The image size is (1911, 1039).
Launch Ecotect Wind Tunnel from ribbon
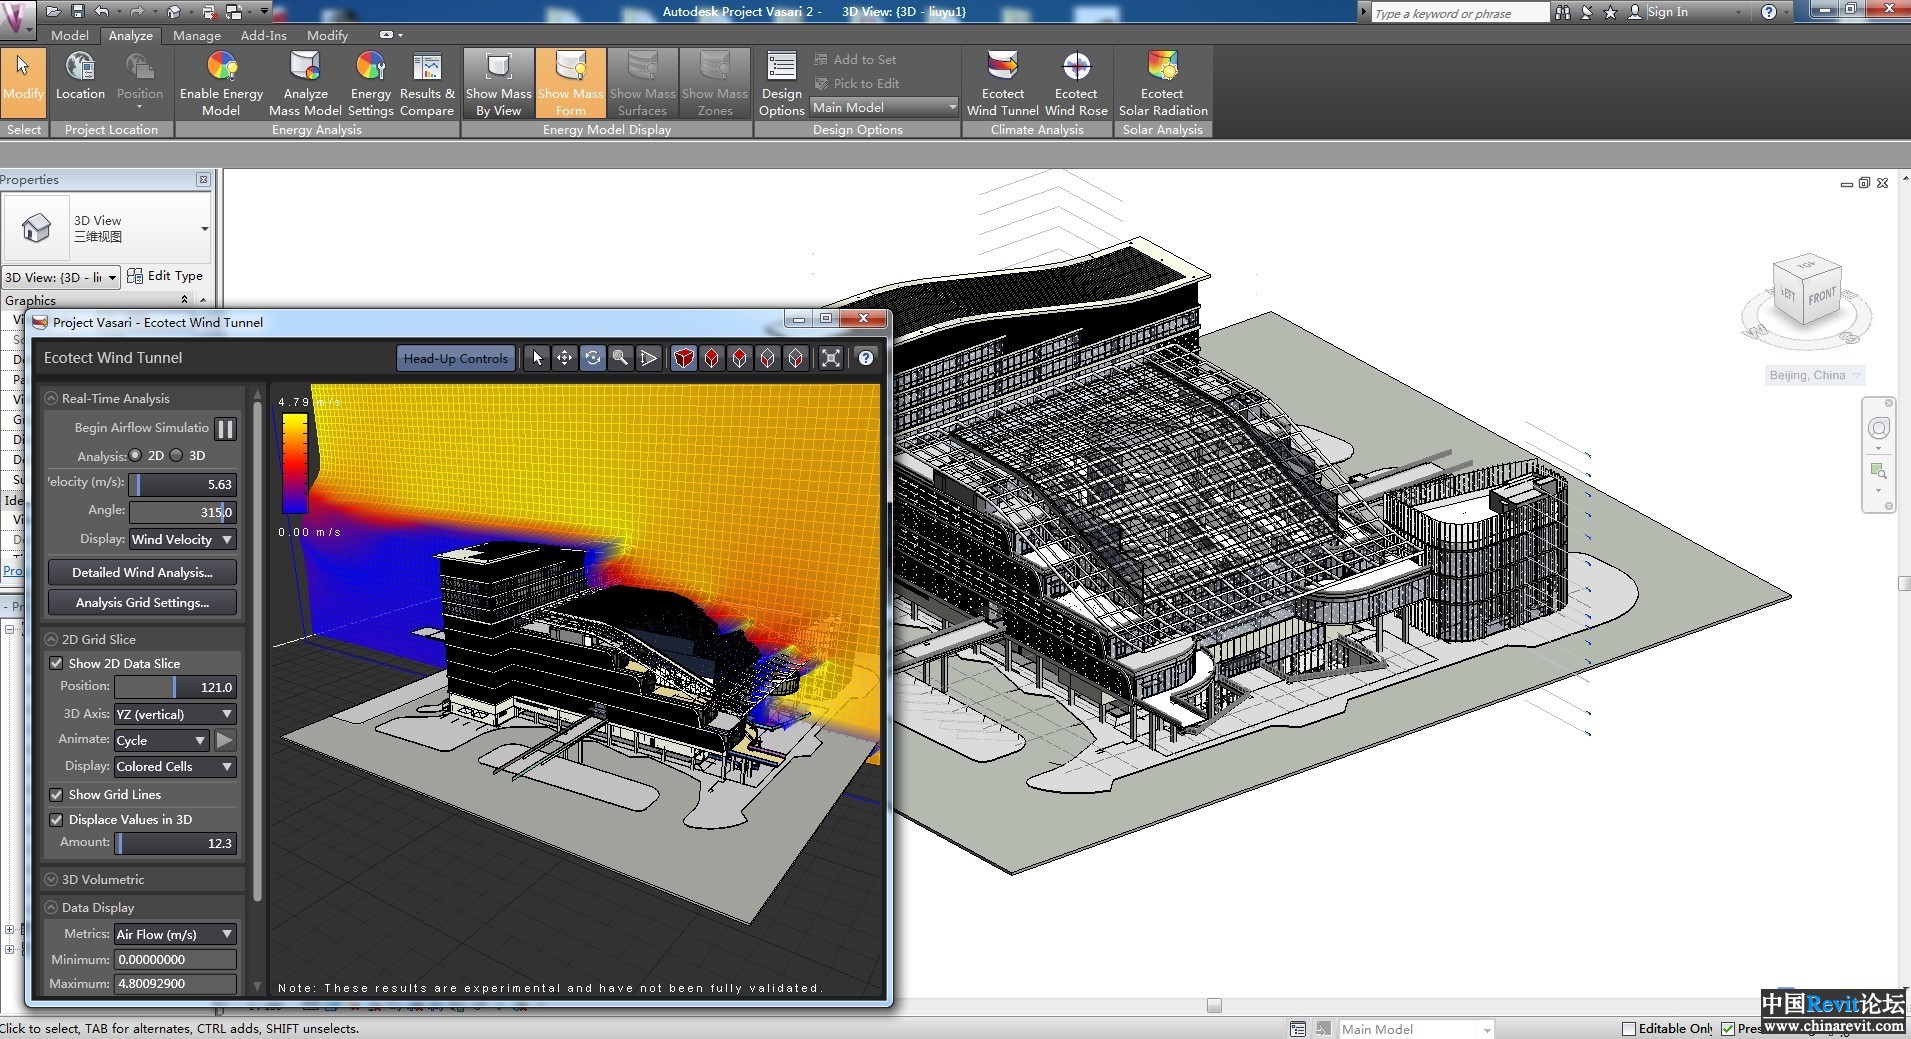[1002, 83]
